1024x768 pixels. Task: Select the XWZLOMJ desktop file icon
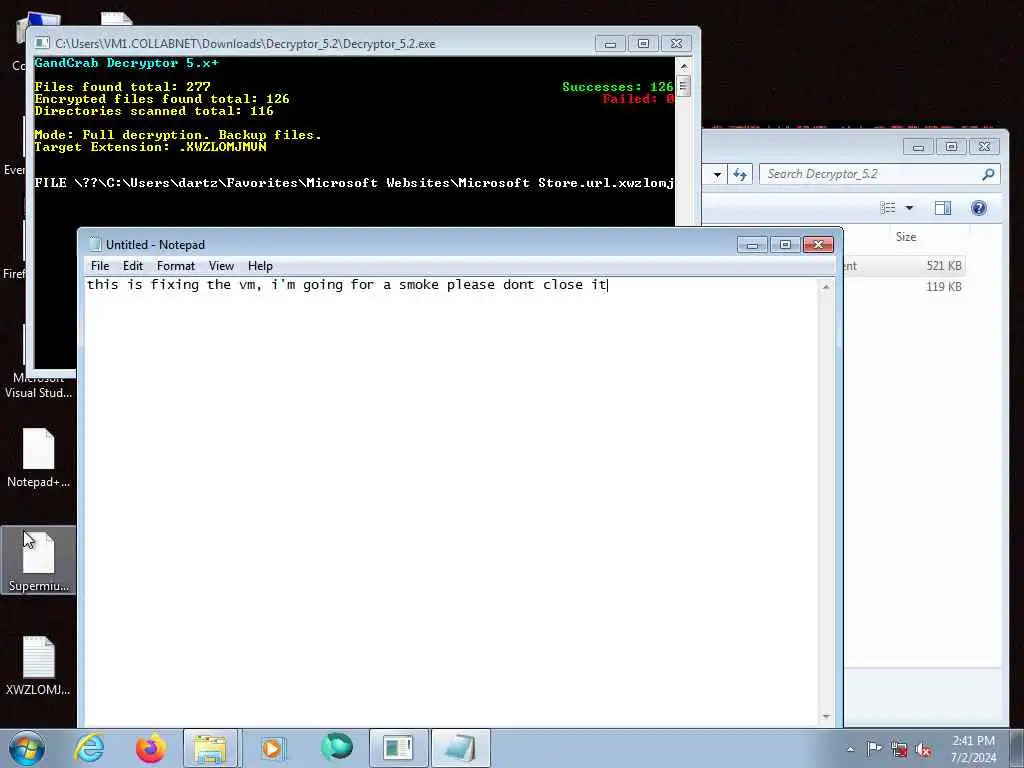39,665
